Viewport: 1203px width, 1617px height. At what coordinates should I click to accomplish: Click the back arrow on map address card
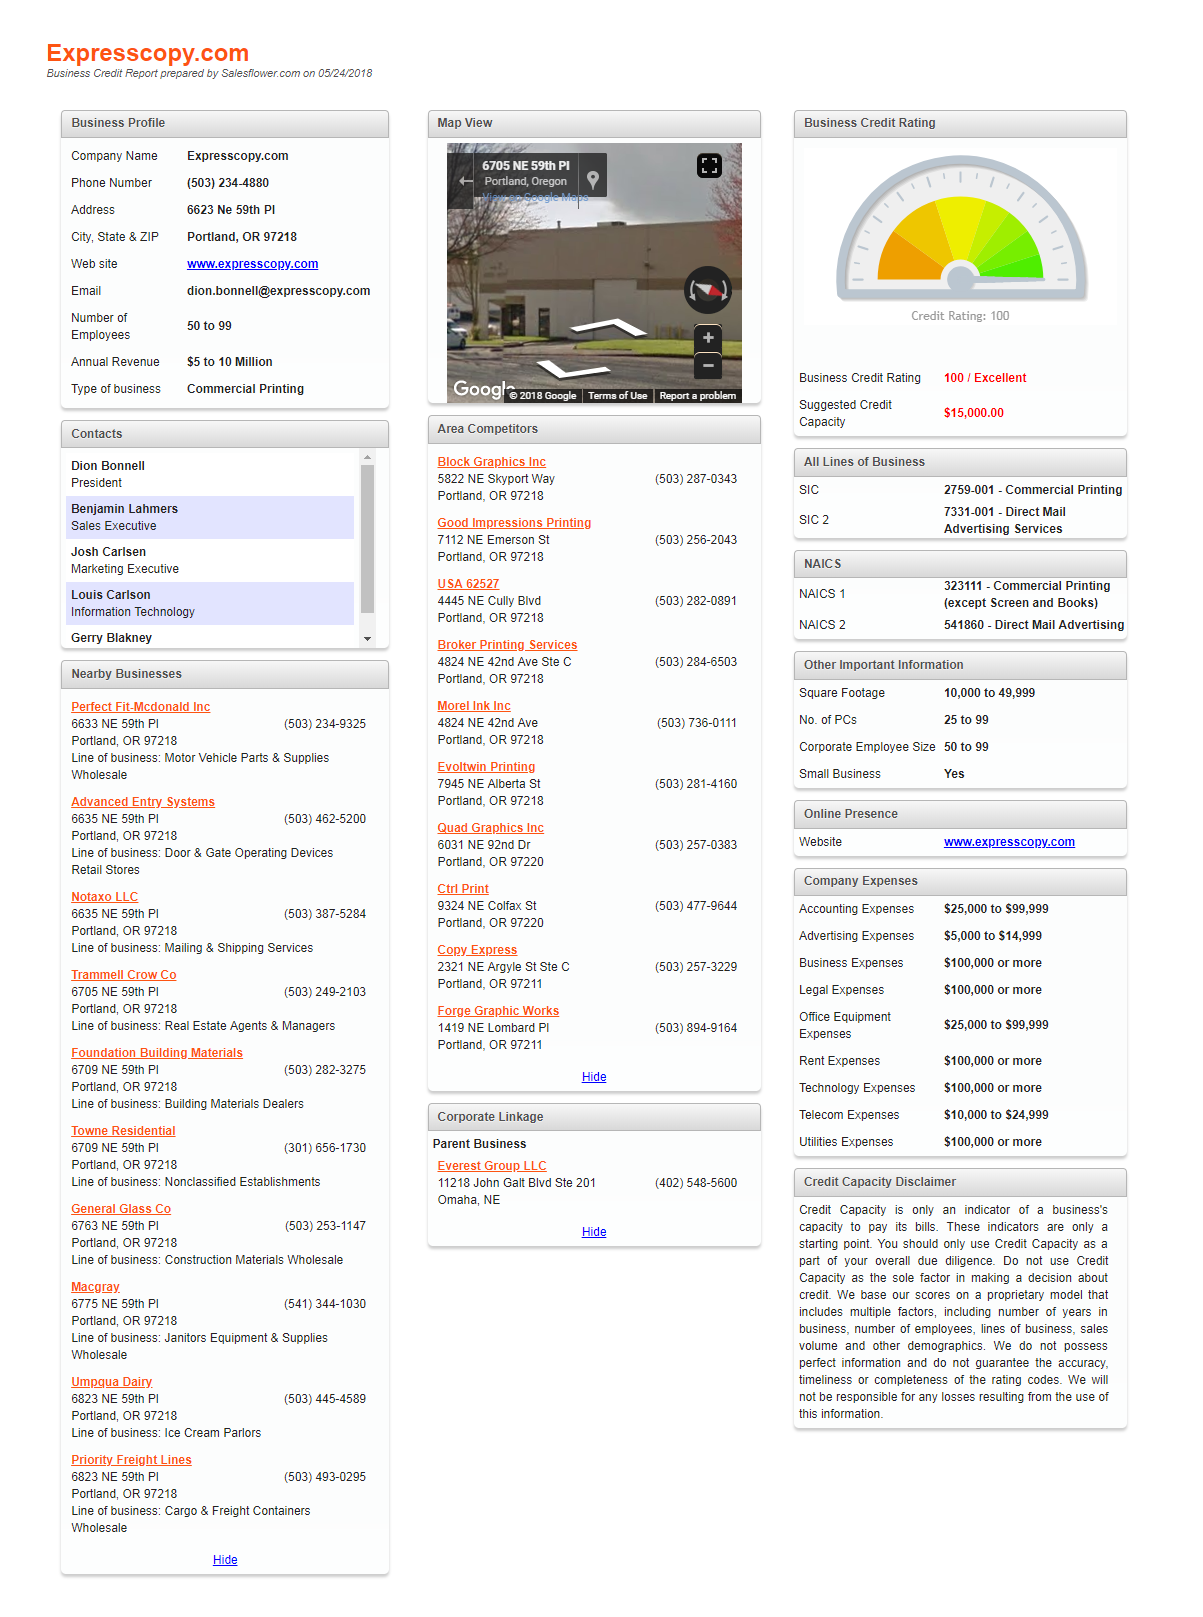465,181
